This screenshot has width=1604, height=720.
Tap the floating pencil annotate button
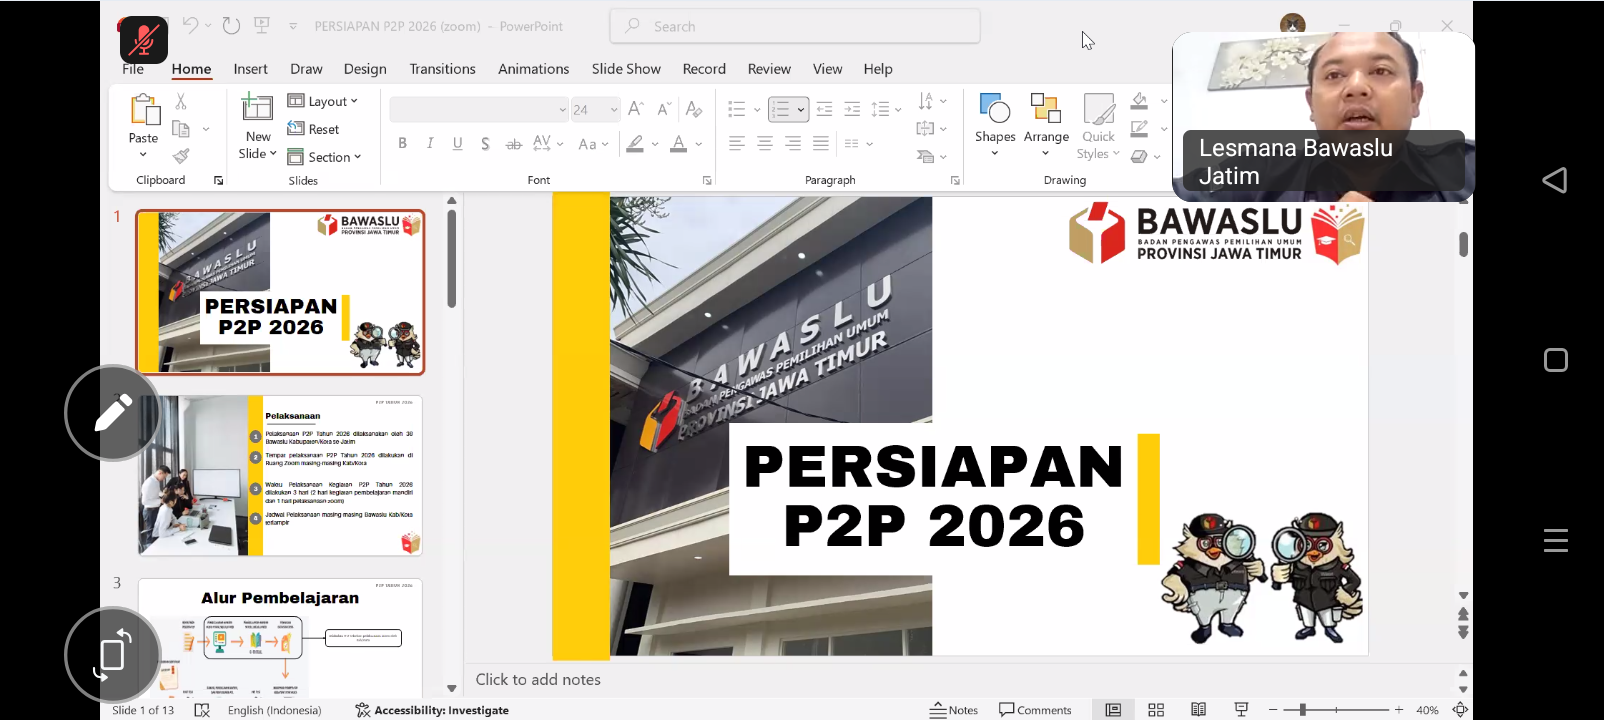coord(113,413)
